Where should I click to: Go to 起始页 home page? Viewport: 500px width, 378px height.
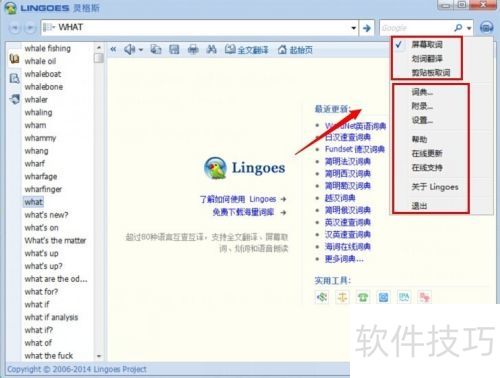click(295, 50)
